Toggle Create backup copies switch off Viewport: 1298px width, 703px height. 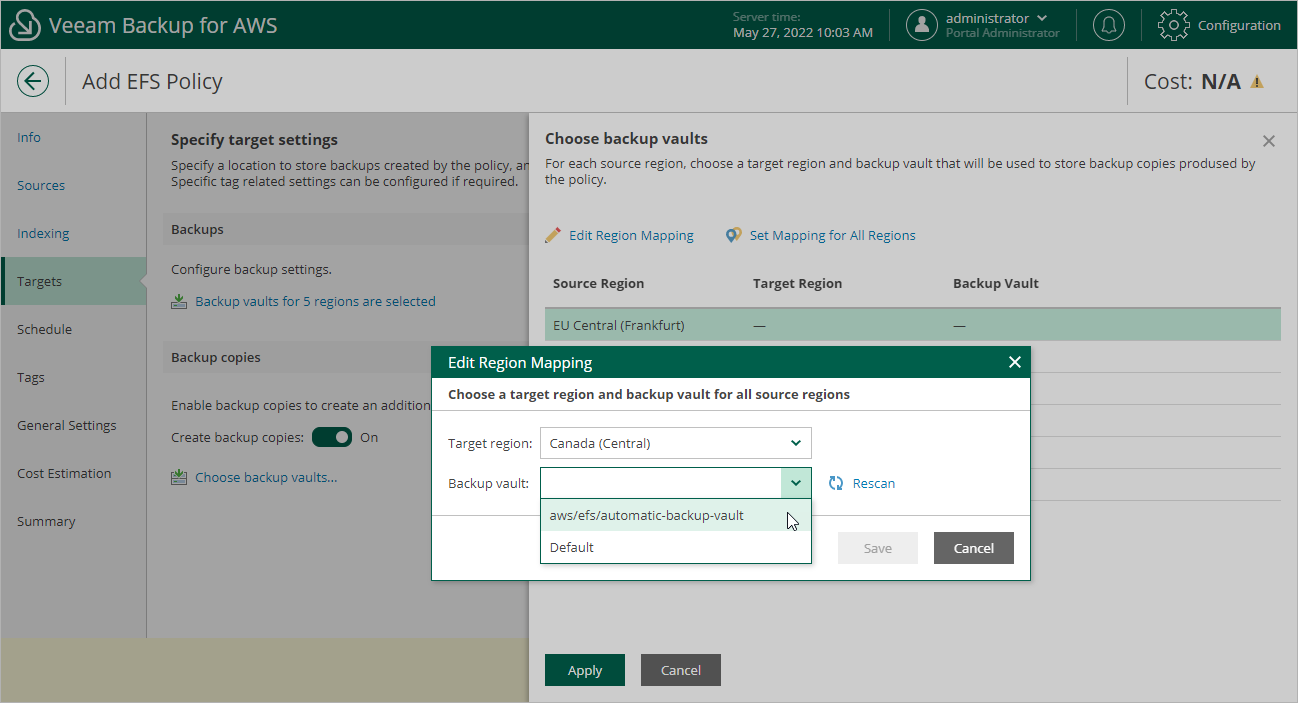(332, 437)
